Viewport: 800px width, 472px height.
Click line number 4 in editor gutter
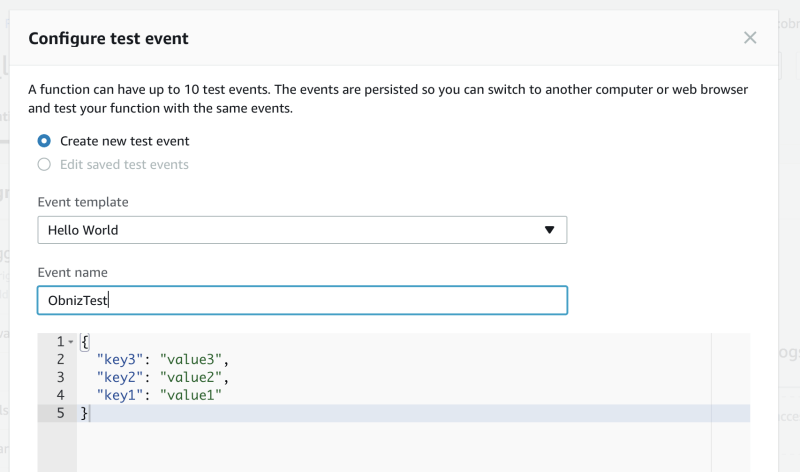pos(60,395)
